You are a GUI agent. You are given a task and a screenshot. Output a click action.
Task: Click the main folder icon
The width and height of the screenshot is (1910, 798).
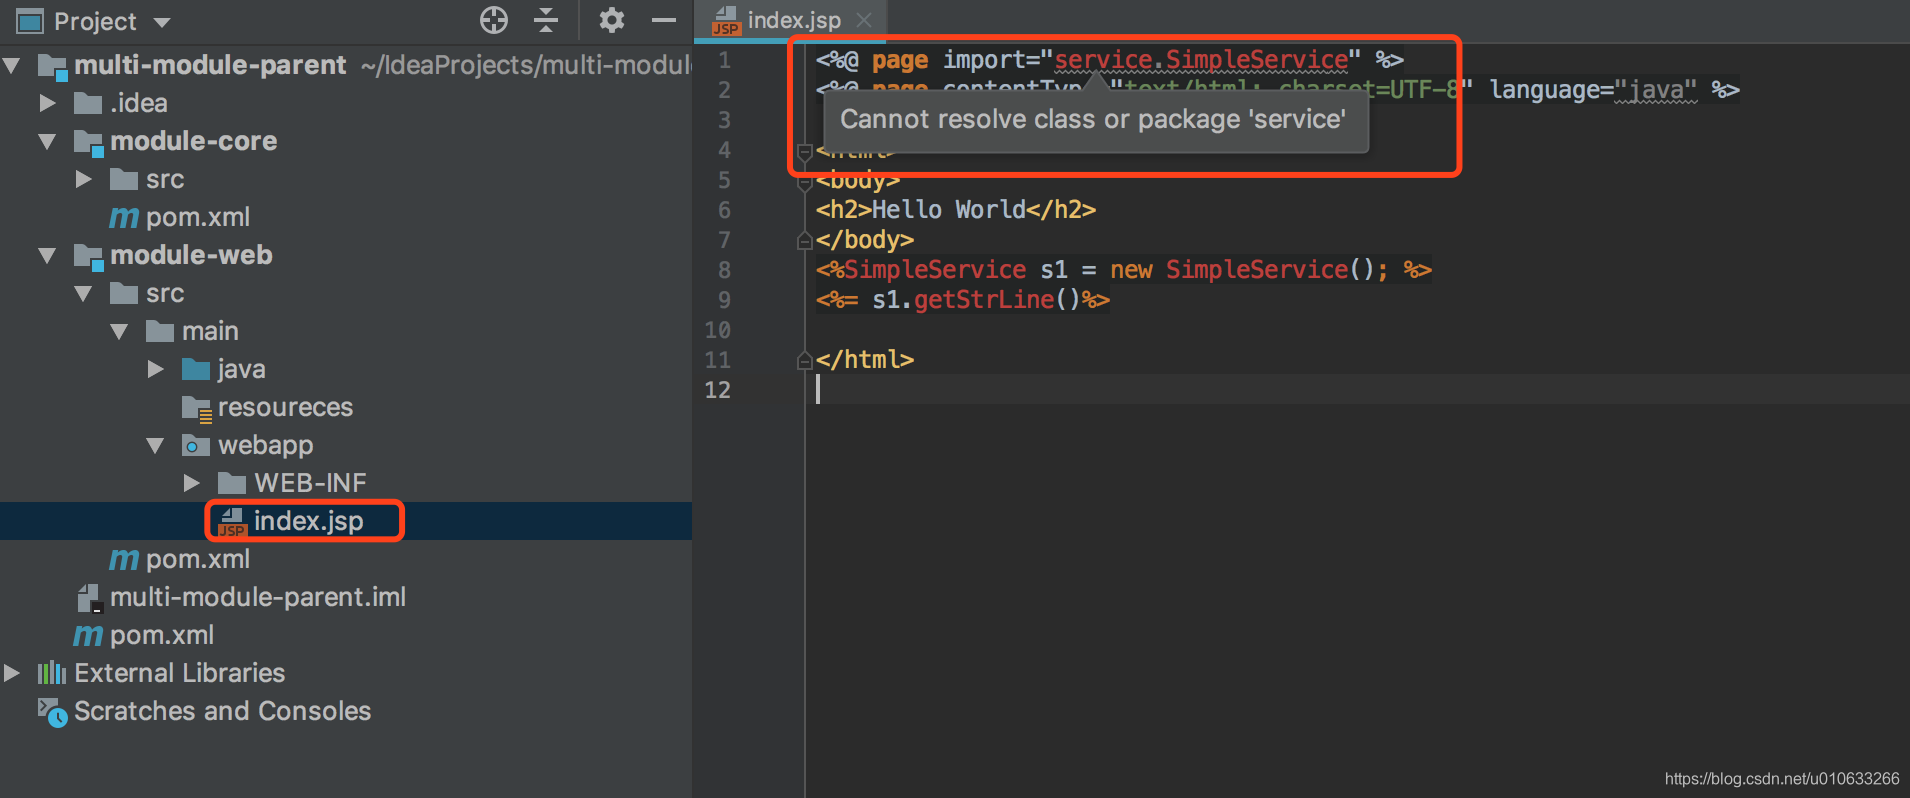[160, 331]
